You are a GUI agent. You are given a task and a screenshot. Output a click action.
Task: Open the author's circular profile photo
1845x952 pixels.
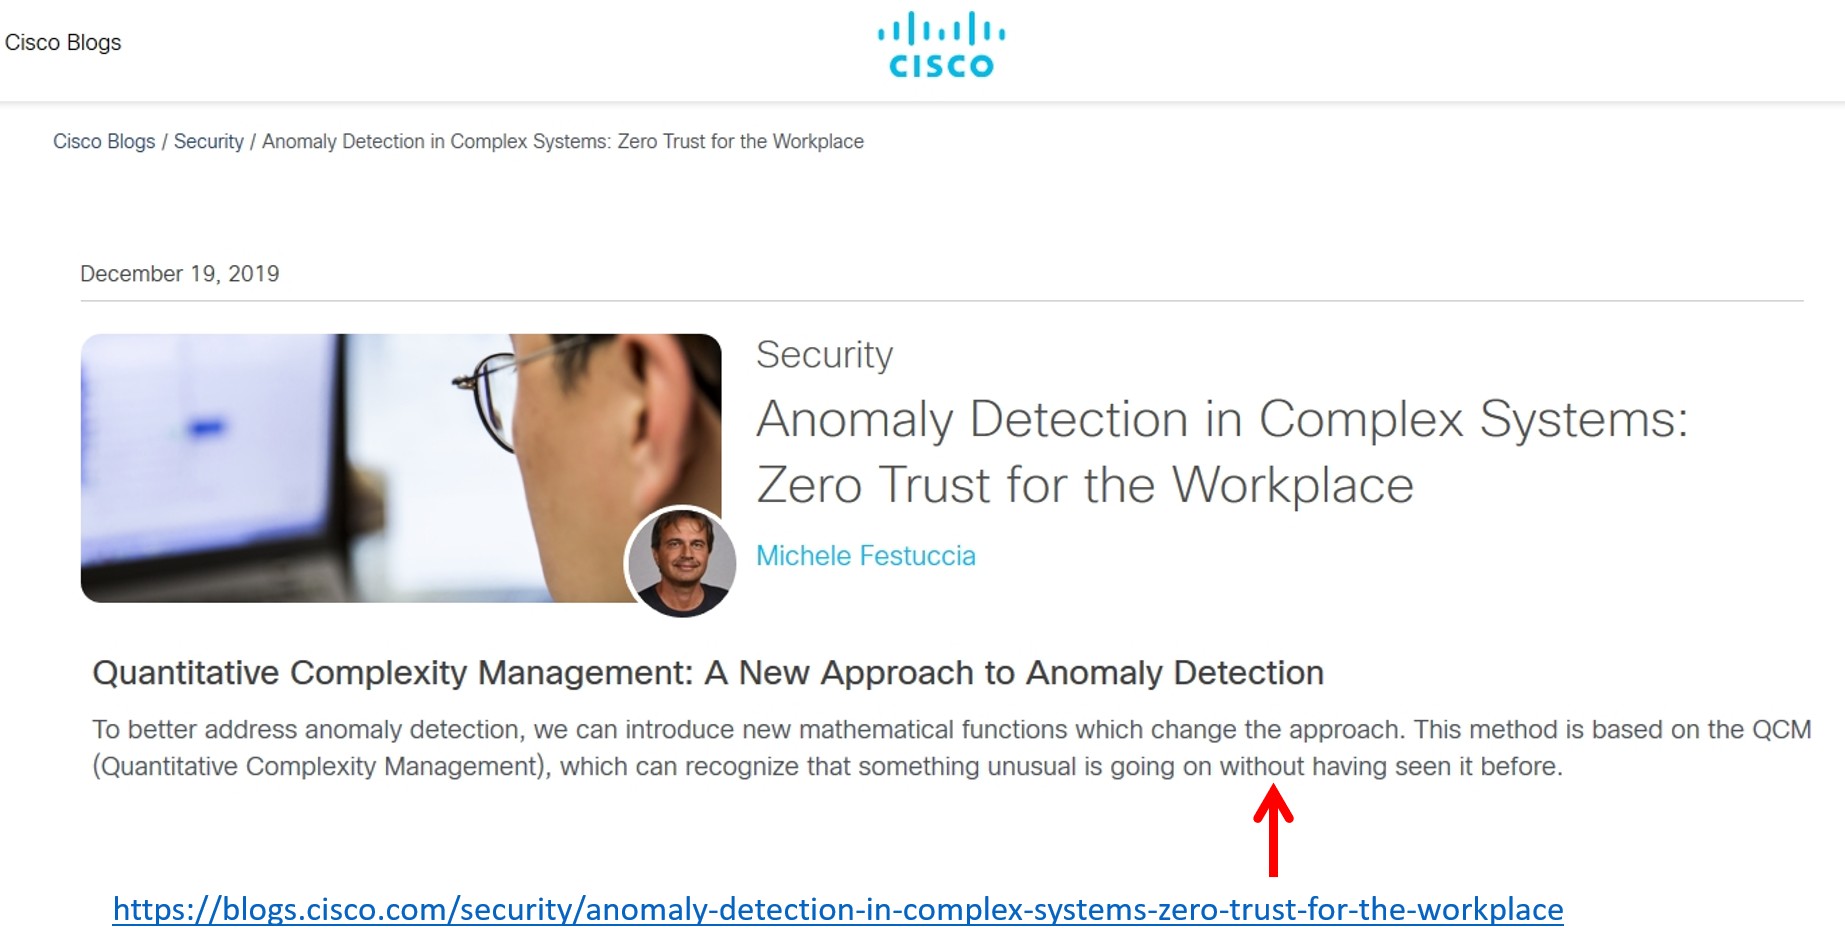pyautogui.click(x=681, y=561)
